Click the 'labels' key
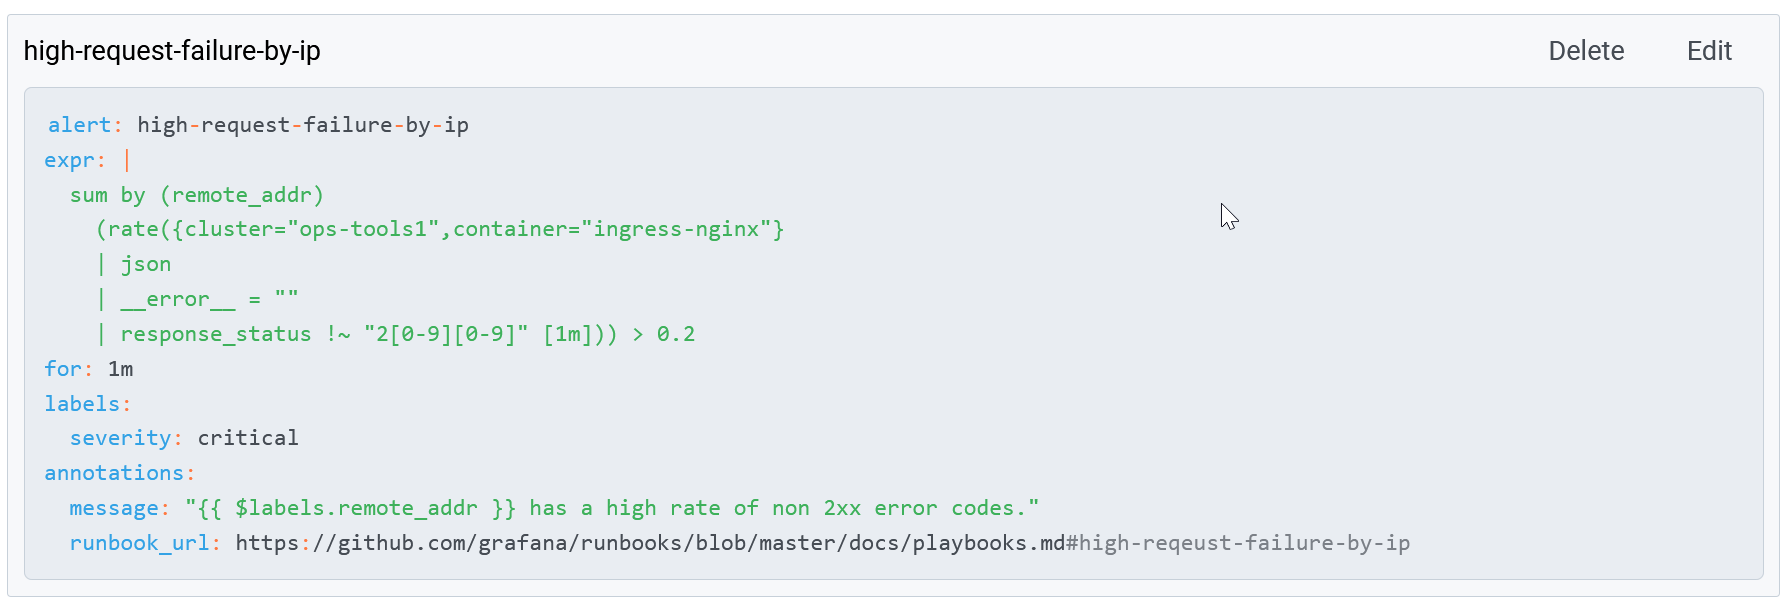This screenshot has width=1788, height=606. [x=82, y=404]
